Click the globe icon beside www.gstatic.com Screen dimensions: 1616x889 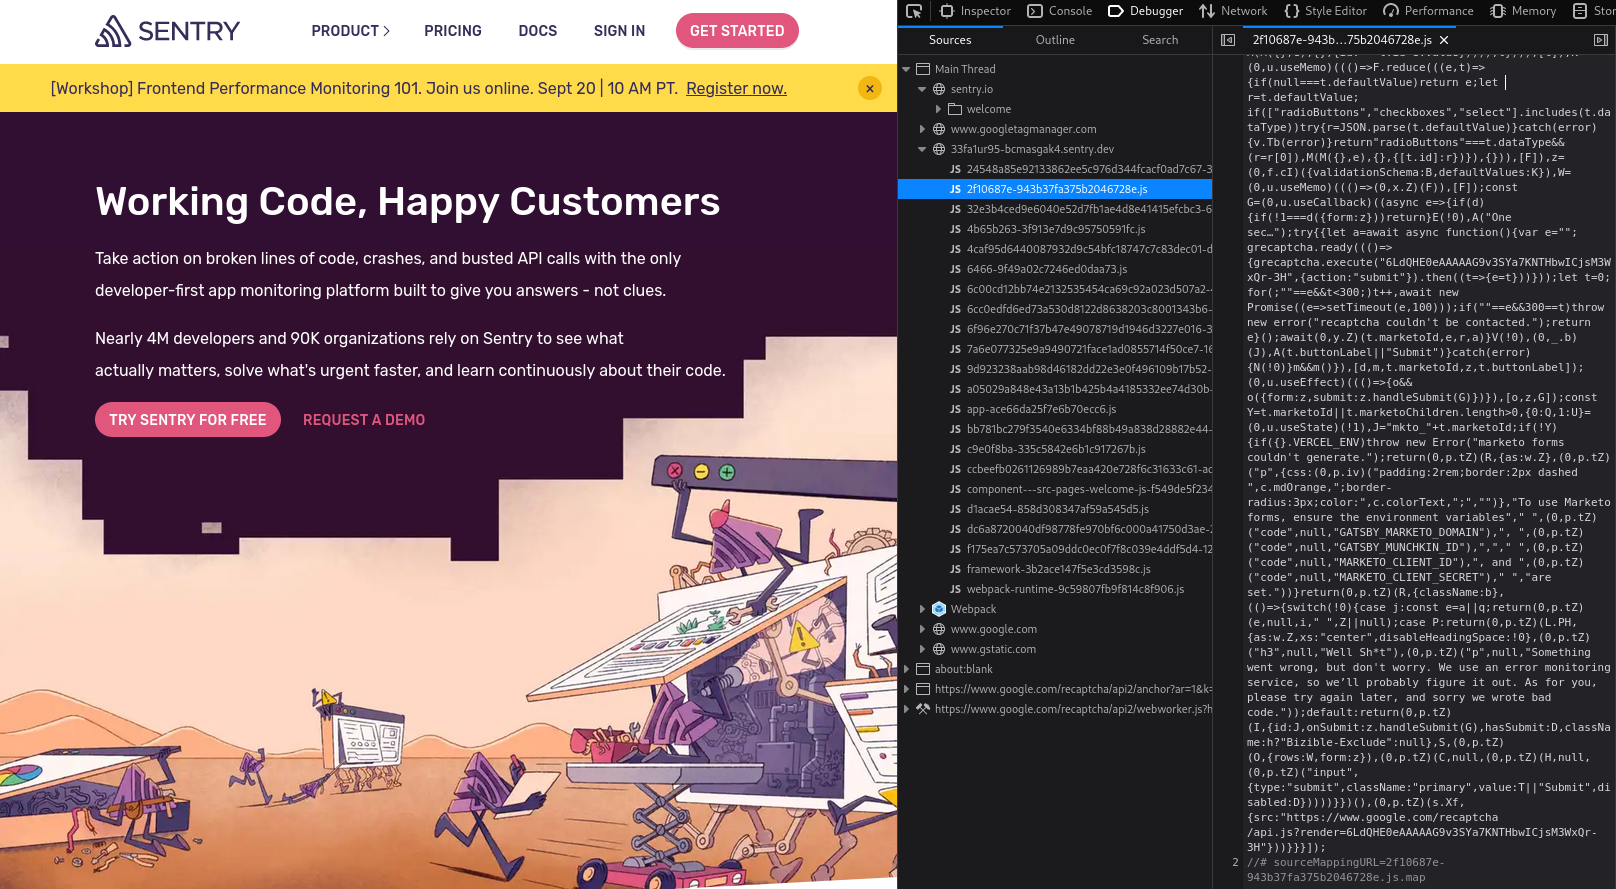click(939, 649)
